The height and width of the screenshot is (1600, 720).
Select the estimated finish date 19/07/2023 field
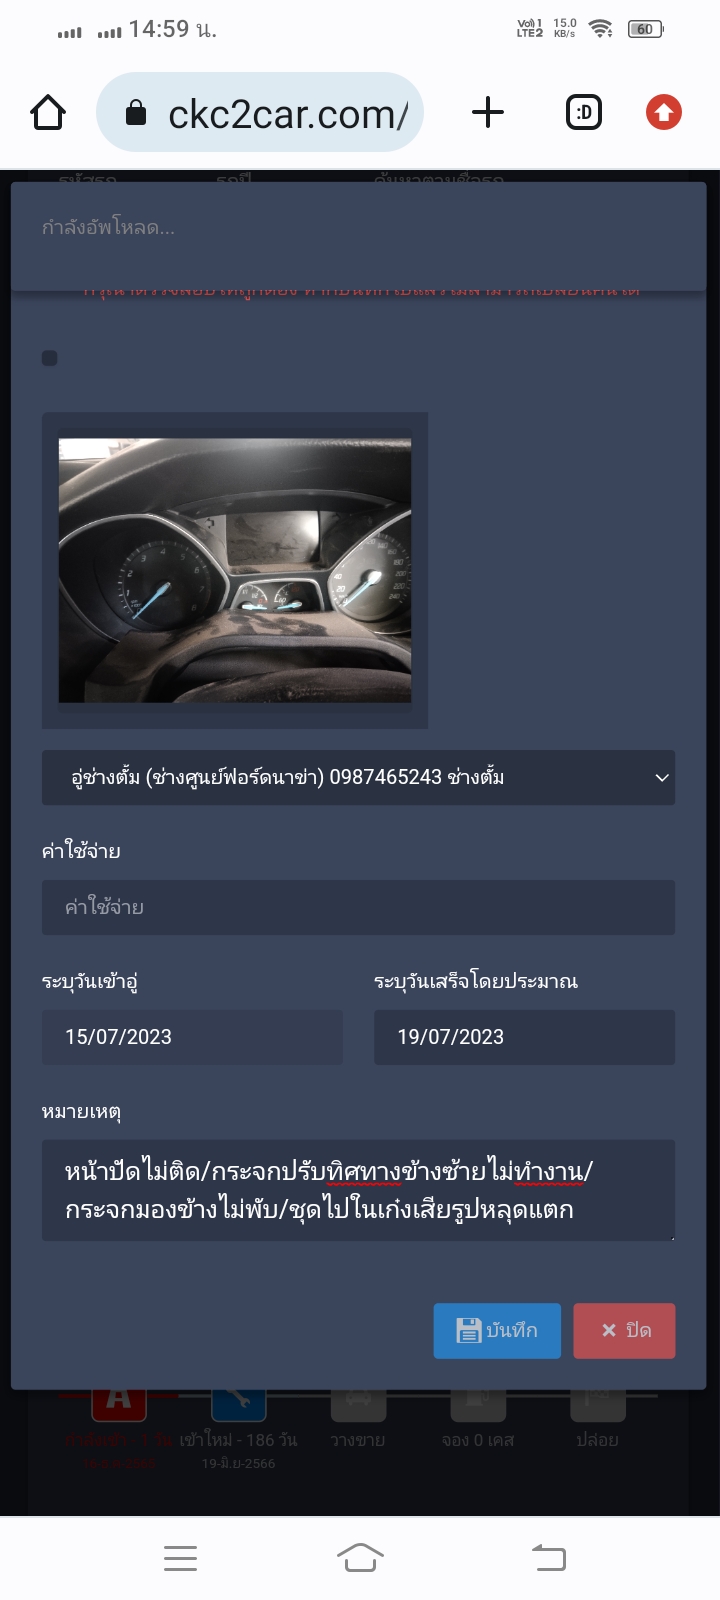coord(524,1037)
